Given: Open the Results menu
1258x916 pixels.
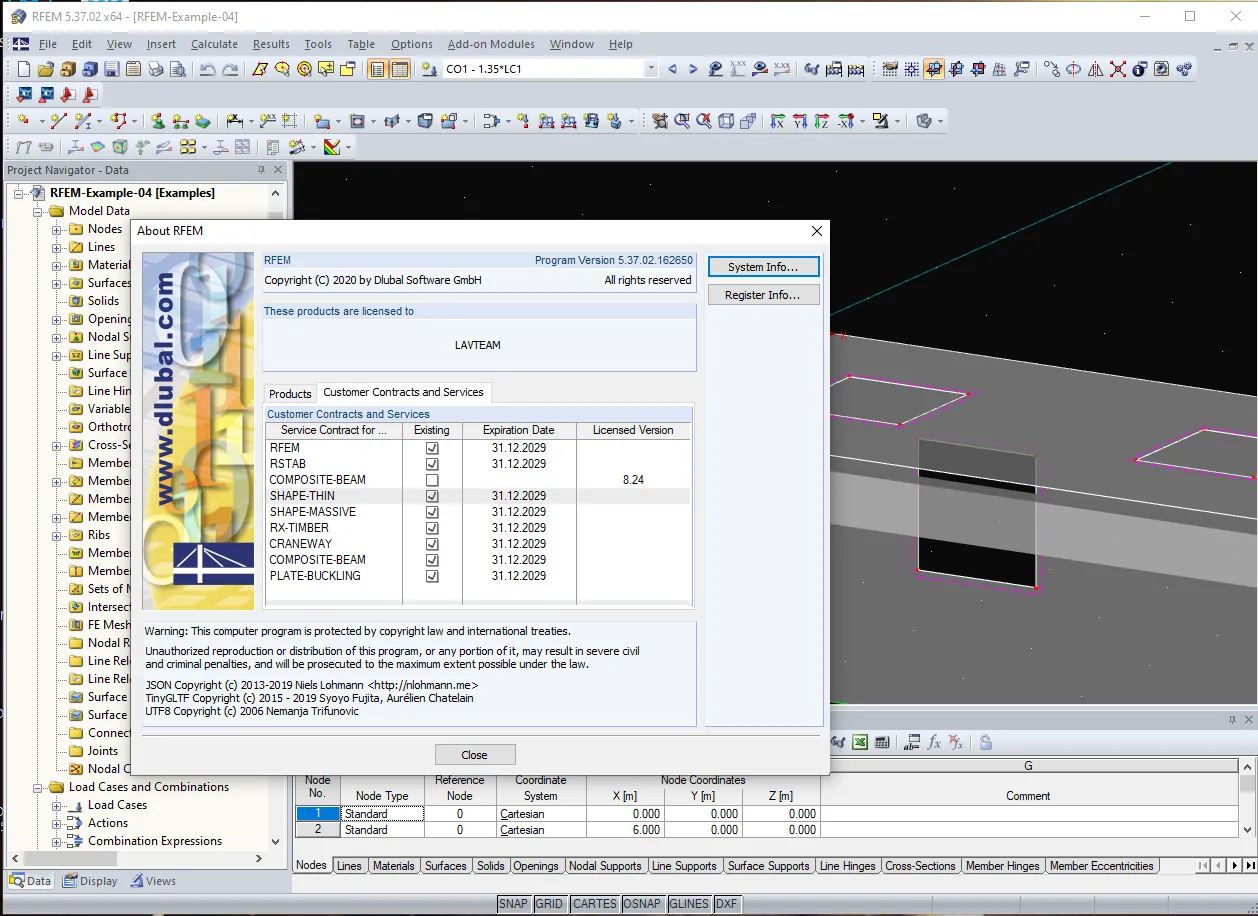Looking at the screenshot, I should [271, 44].
